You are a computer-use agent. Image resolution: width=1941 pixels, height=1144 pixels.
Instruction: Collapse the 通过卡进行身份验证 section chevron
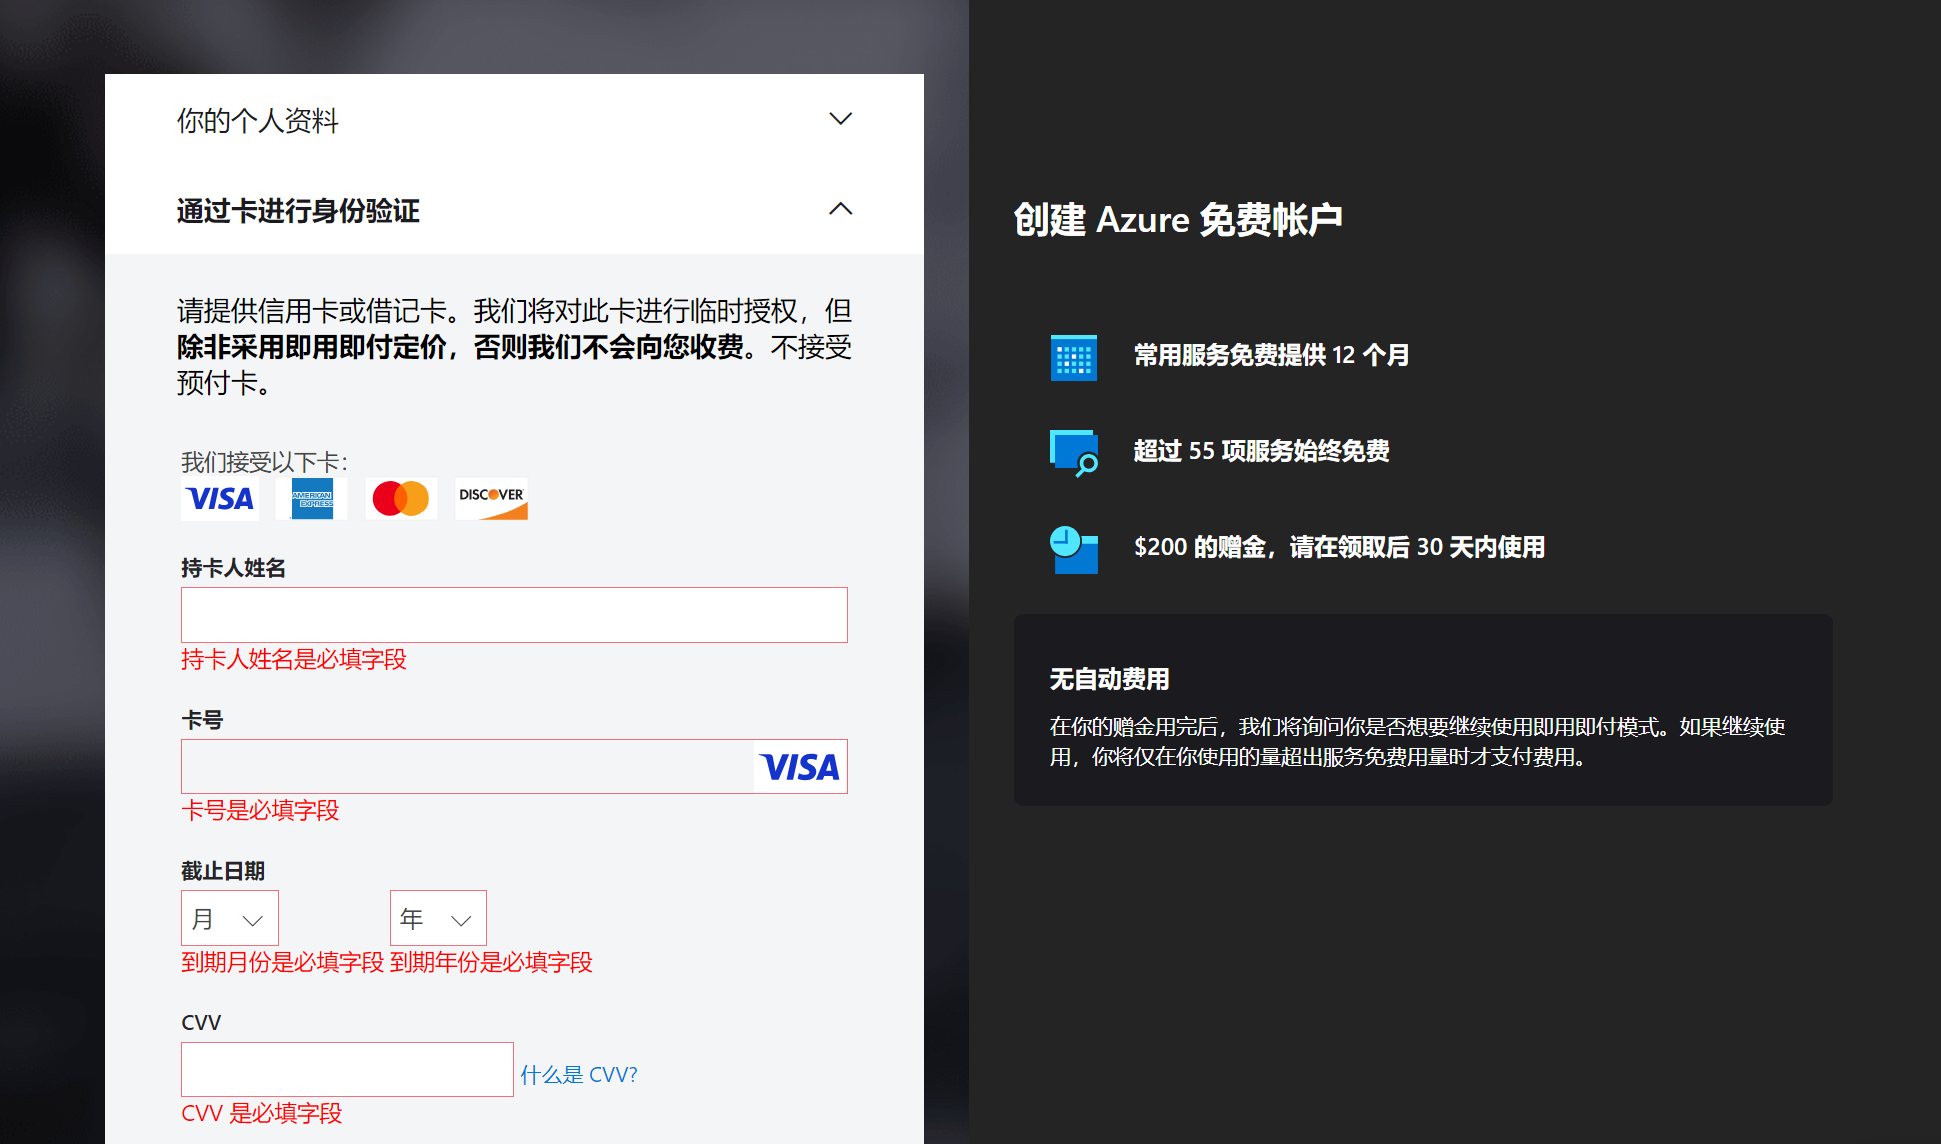click(841, 209)
